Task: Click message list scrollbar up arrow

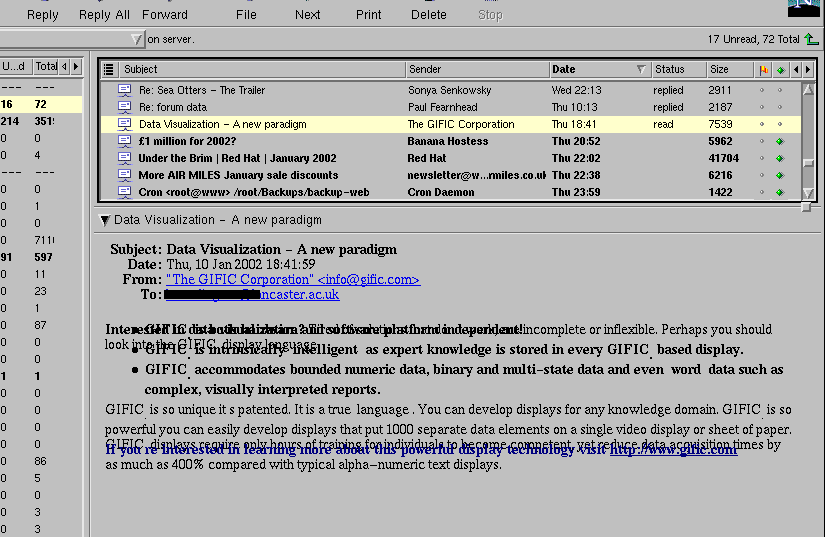Action: point(809,89)
